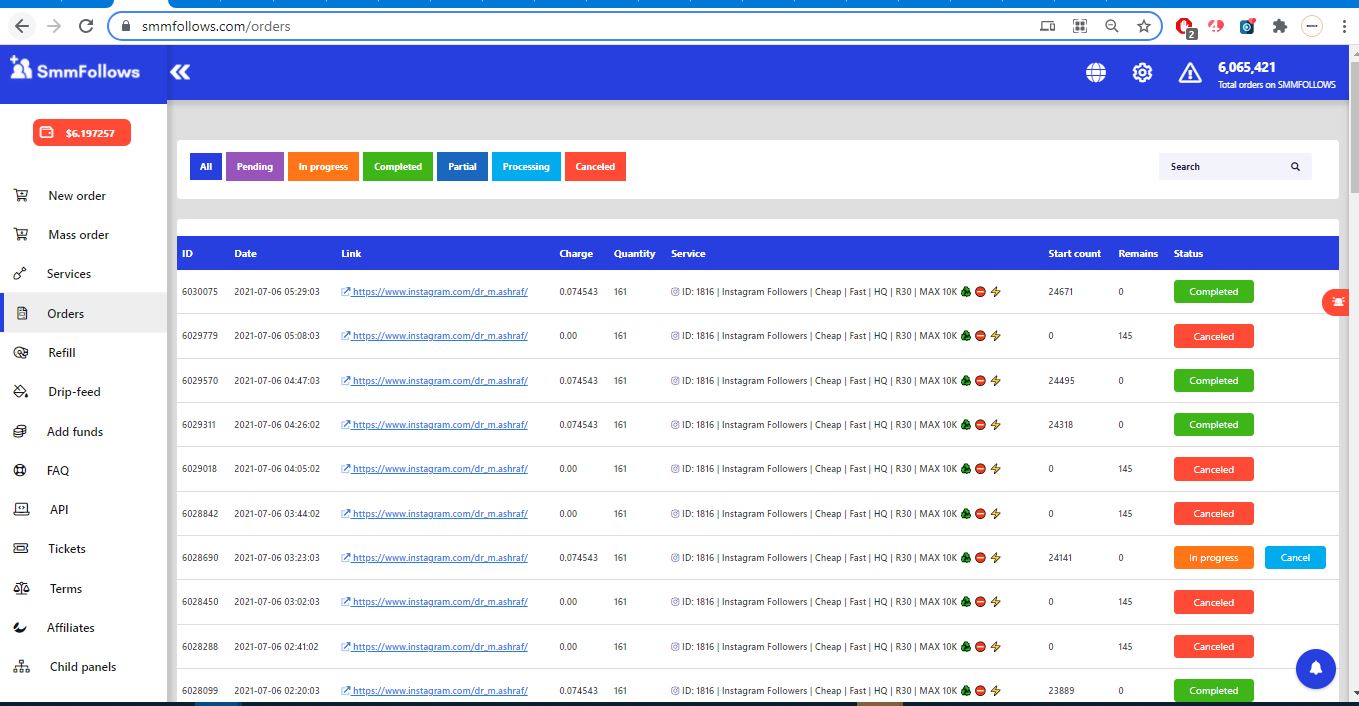Open the blue bell notification button
This screenshot has width=1359, height=706.
(1316, 669)
